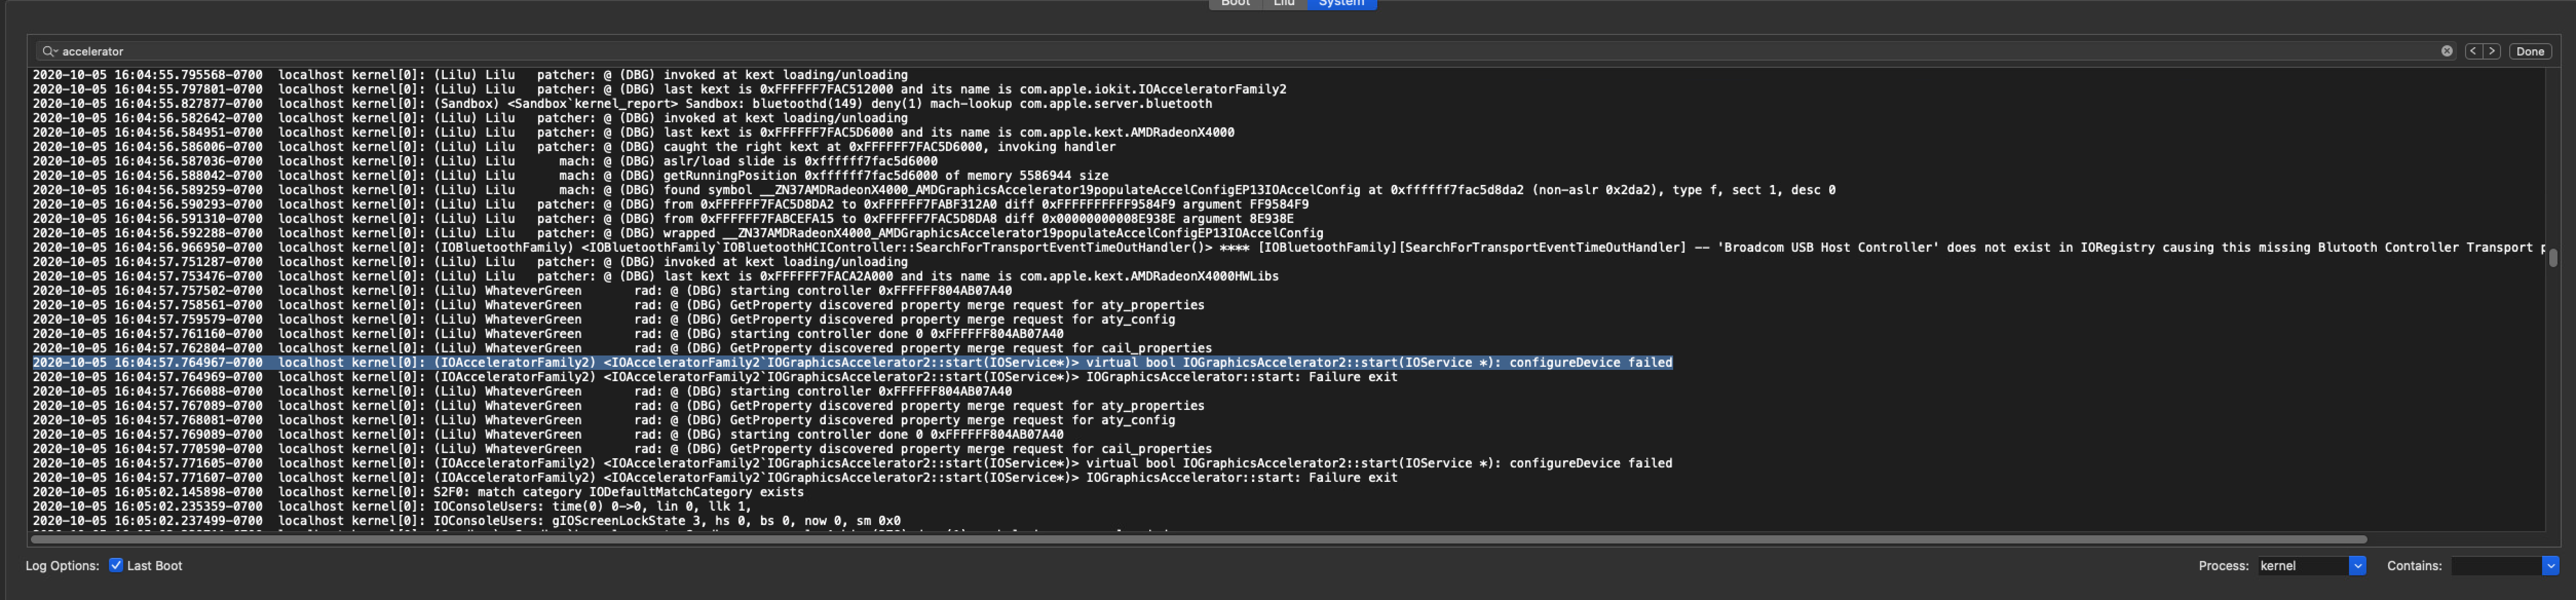Select 'IOConsoleUsers: time(0)' log line
Image resolution: width=2576 pixels, height=600 pixels.
392,506
